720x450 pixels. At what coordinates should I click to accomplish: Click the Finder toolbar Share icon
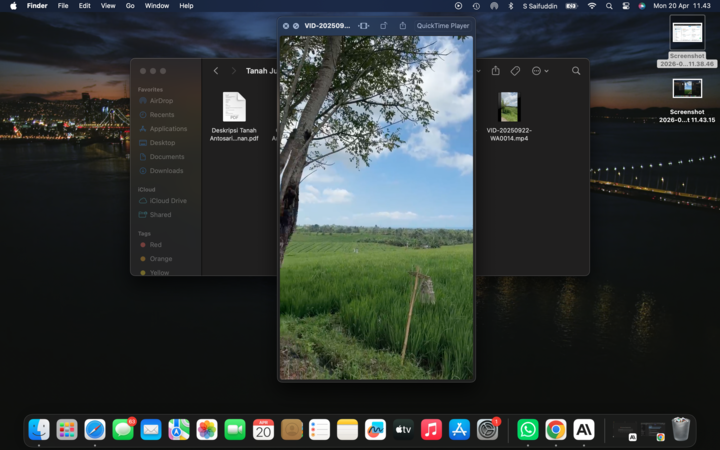tap(495, 71)
